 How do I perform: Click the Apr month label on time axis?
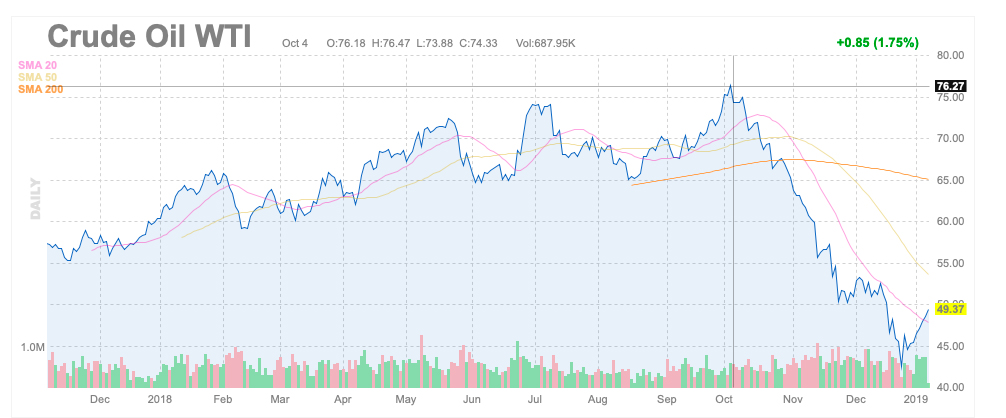coord(342,399)
